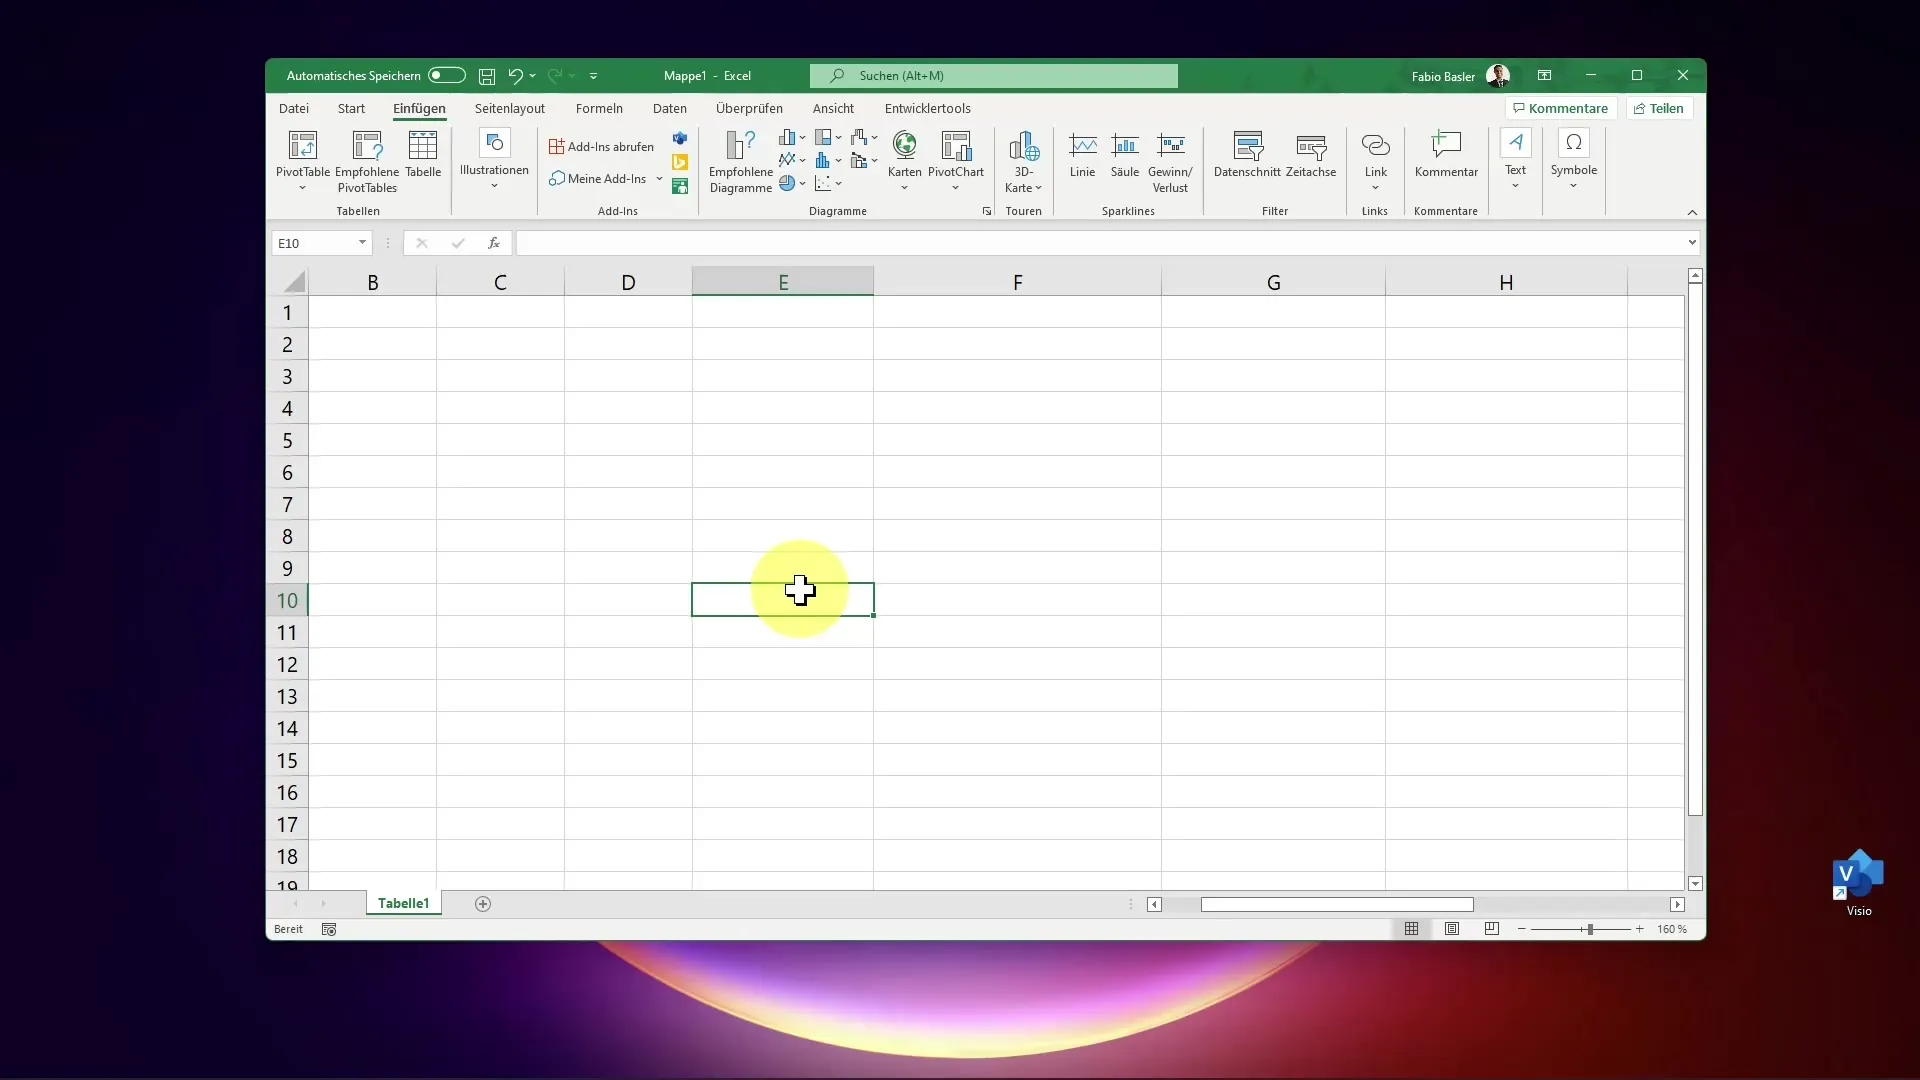The height and width of the screenshot is (1080, 1920).
Task: Launch the Visio Data Visualizer add-in
Action: [x=680, y=138]
